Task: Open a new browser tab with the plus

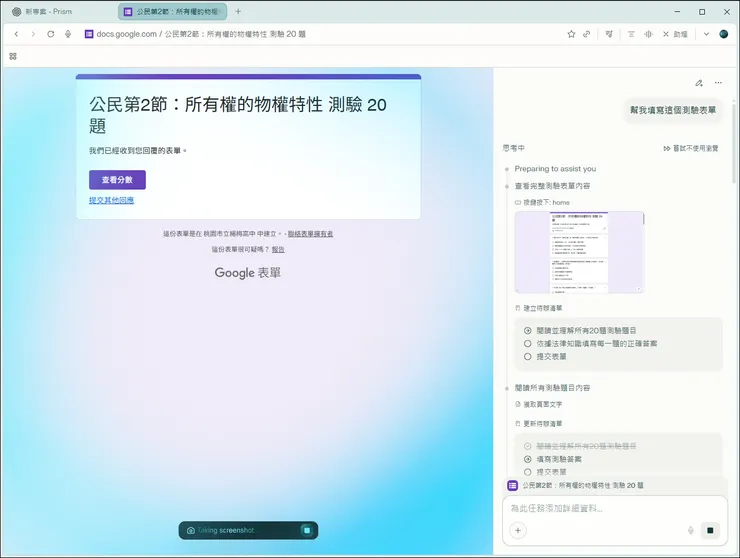Action: (238, 11)
